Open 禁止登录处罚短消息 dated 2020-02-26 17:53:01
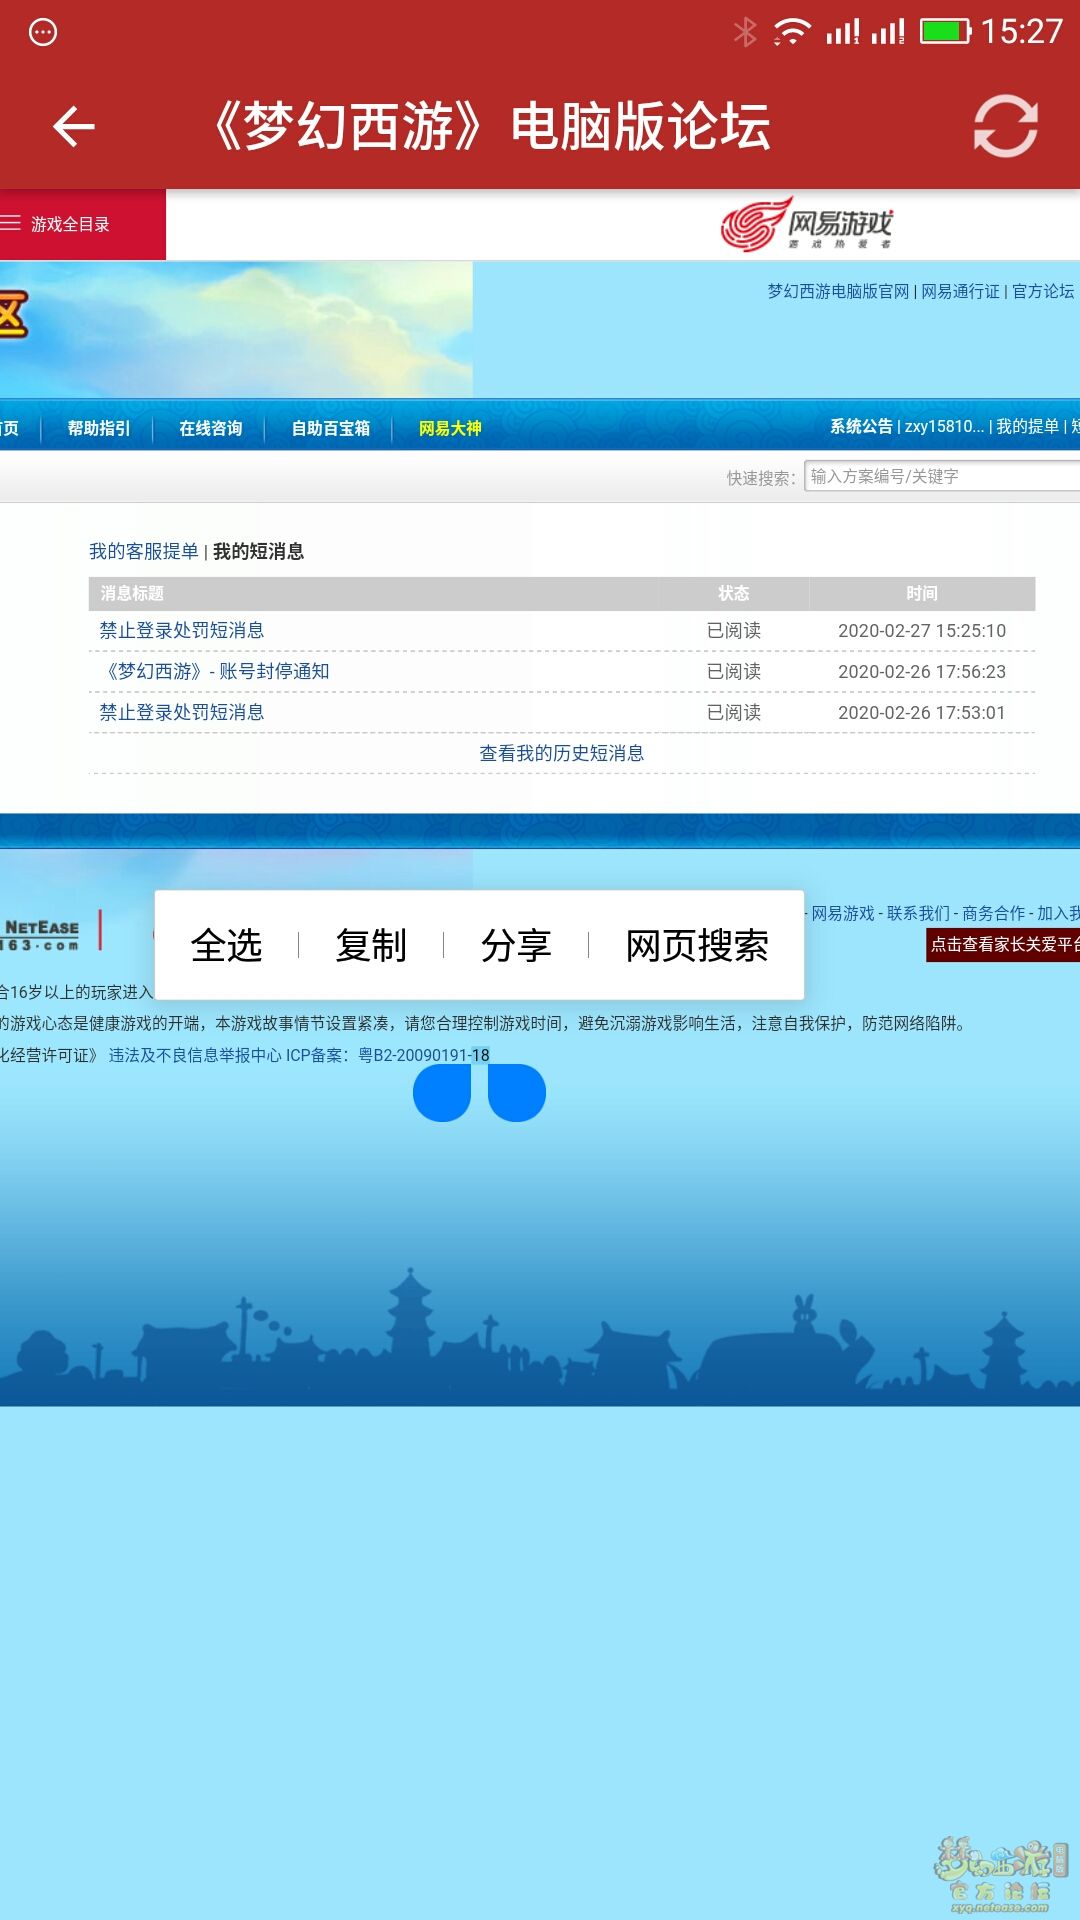This screenshot has width=1080, height=1920. (181, 712)
